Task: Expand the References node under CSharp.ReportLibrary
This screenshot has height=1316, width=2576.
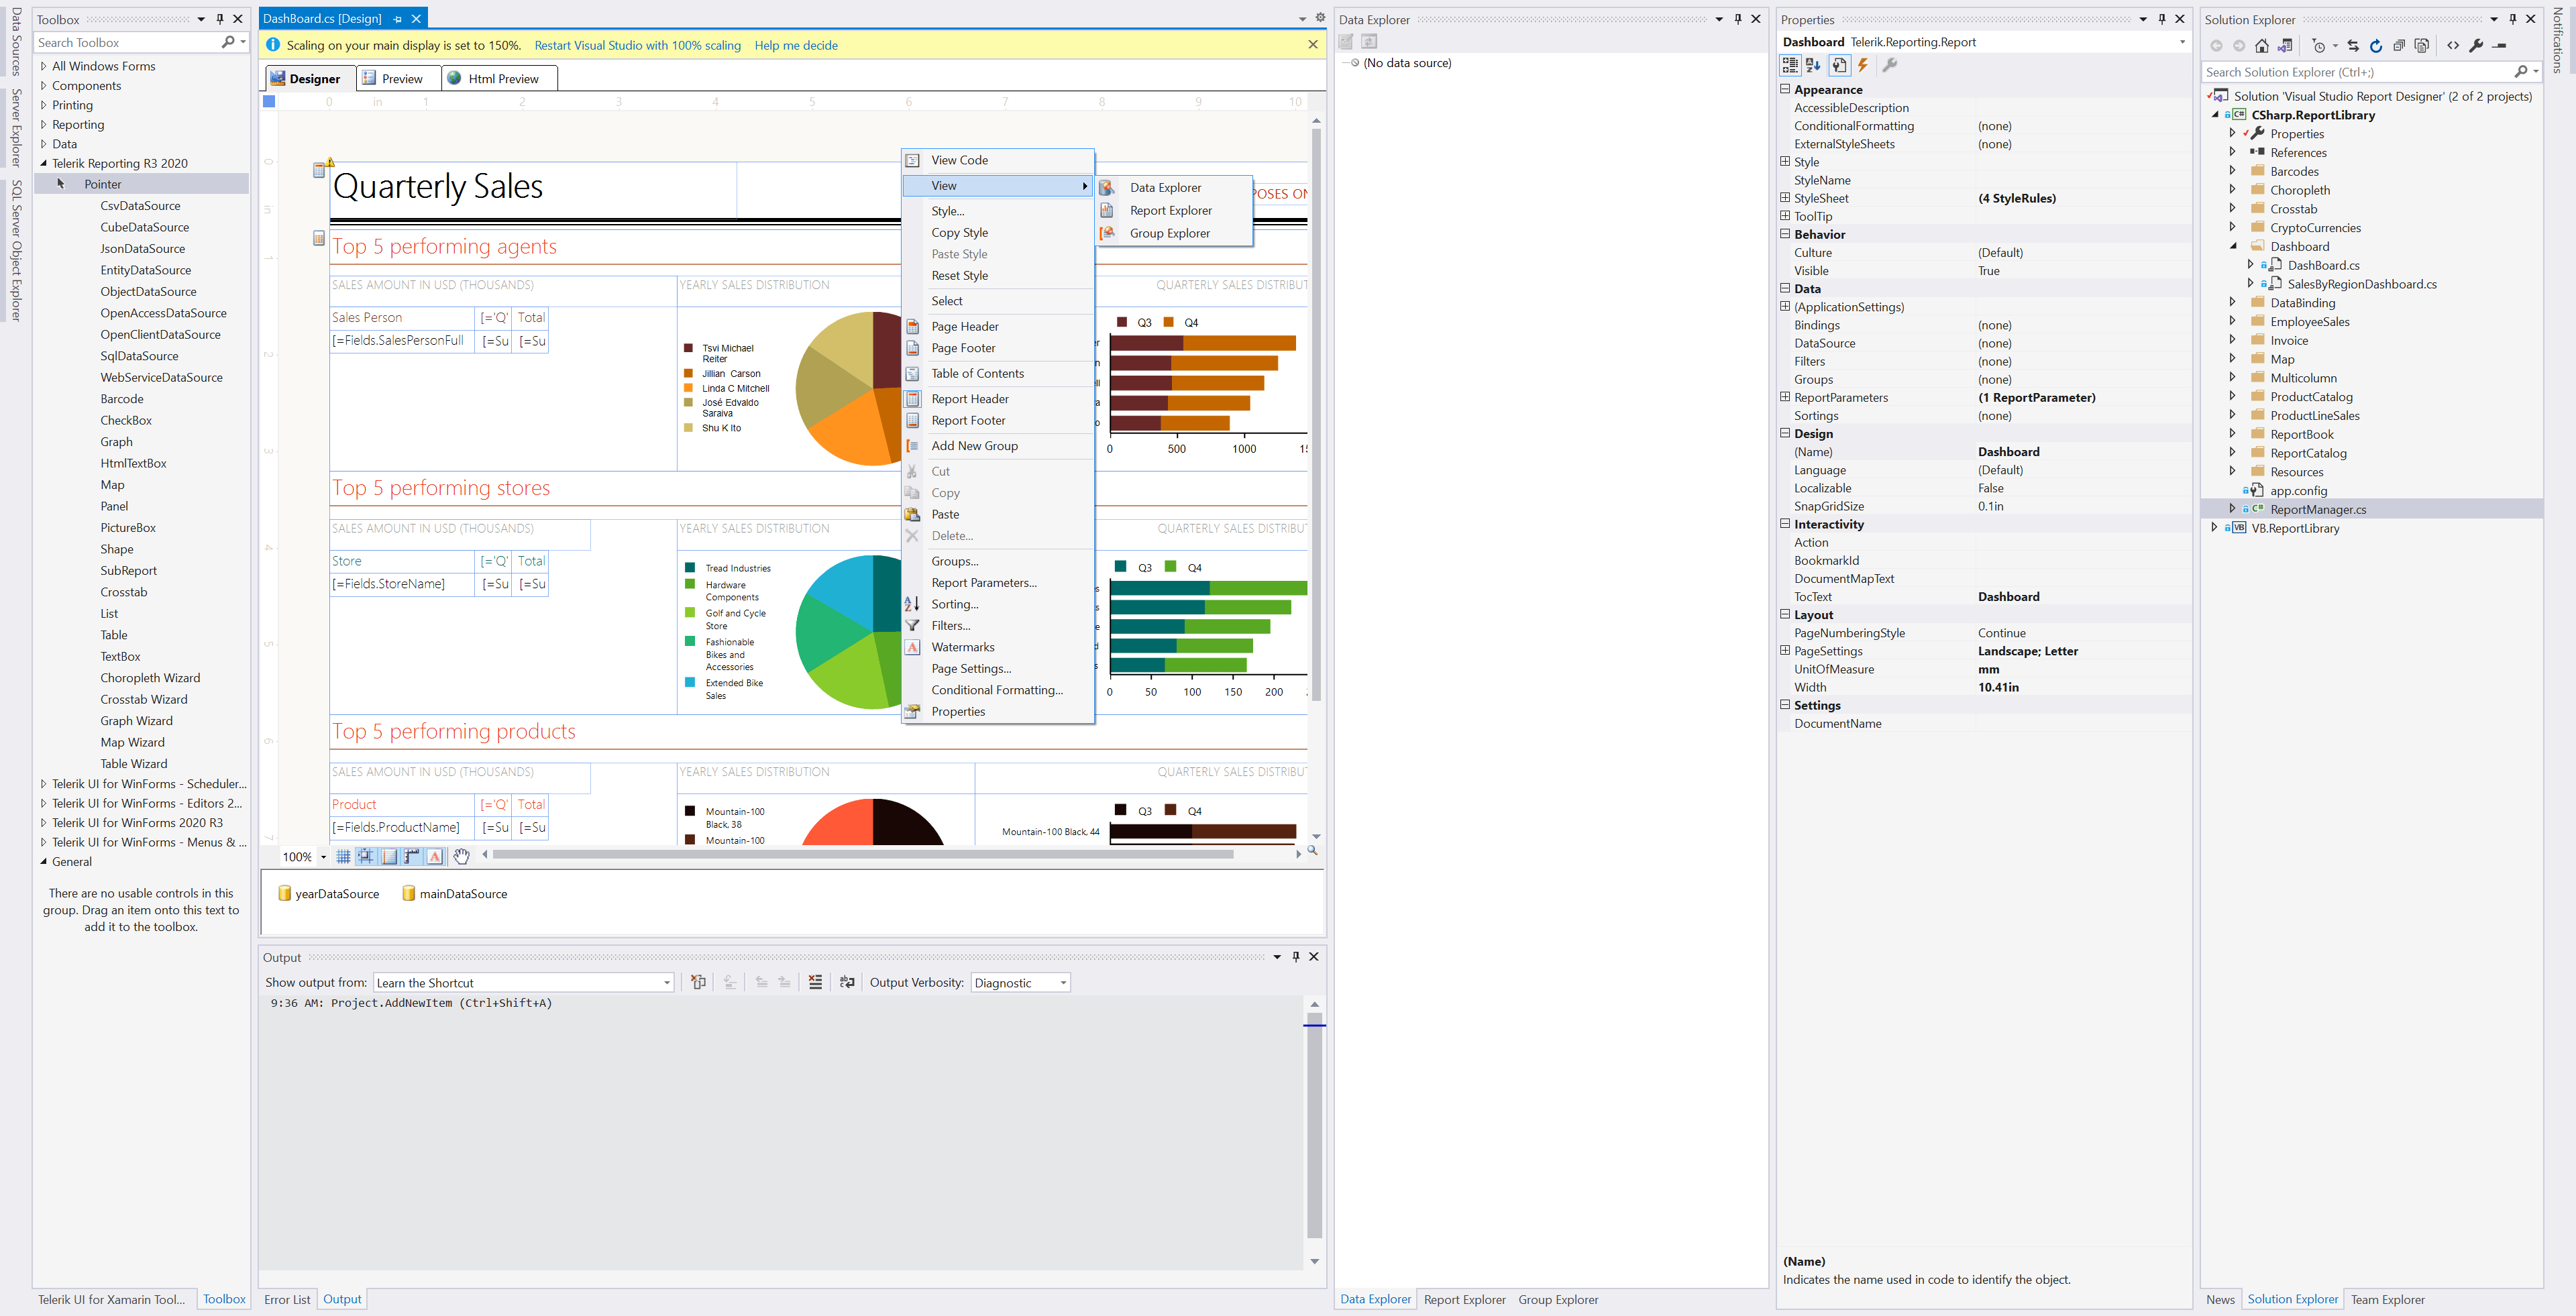Action: pos(2233,152)
